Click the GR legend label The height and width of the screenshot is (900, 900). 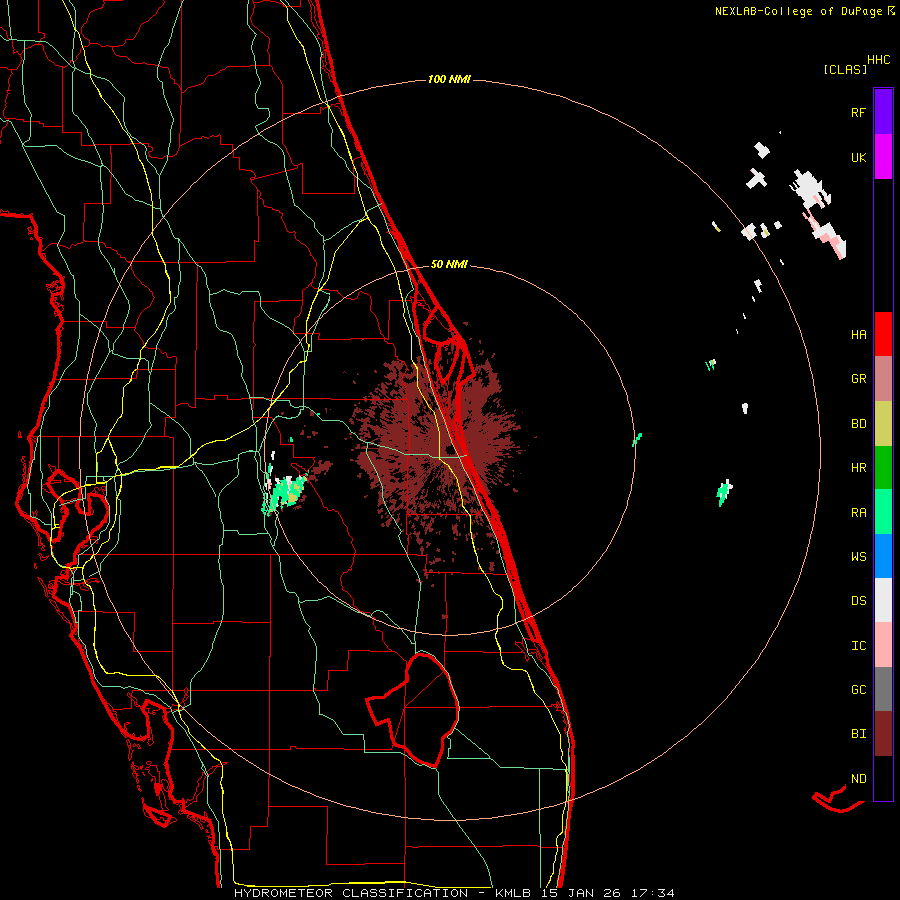(x=858, y=379)
